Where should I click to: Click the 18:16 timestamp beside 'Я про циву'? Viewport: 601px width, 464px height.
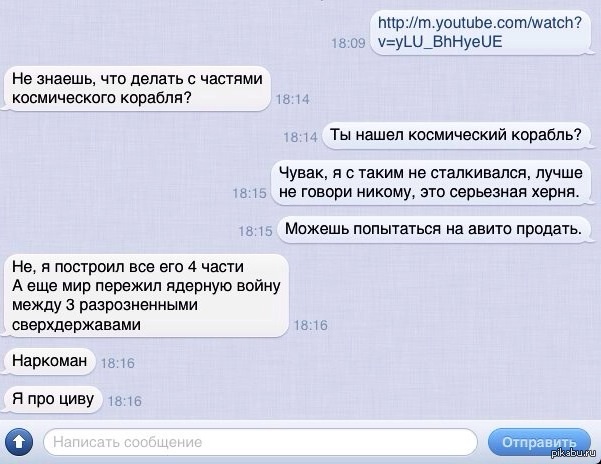point(125,401)
